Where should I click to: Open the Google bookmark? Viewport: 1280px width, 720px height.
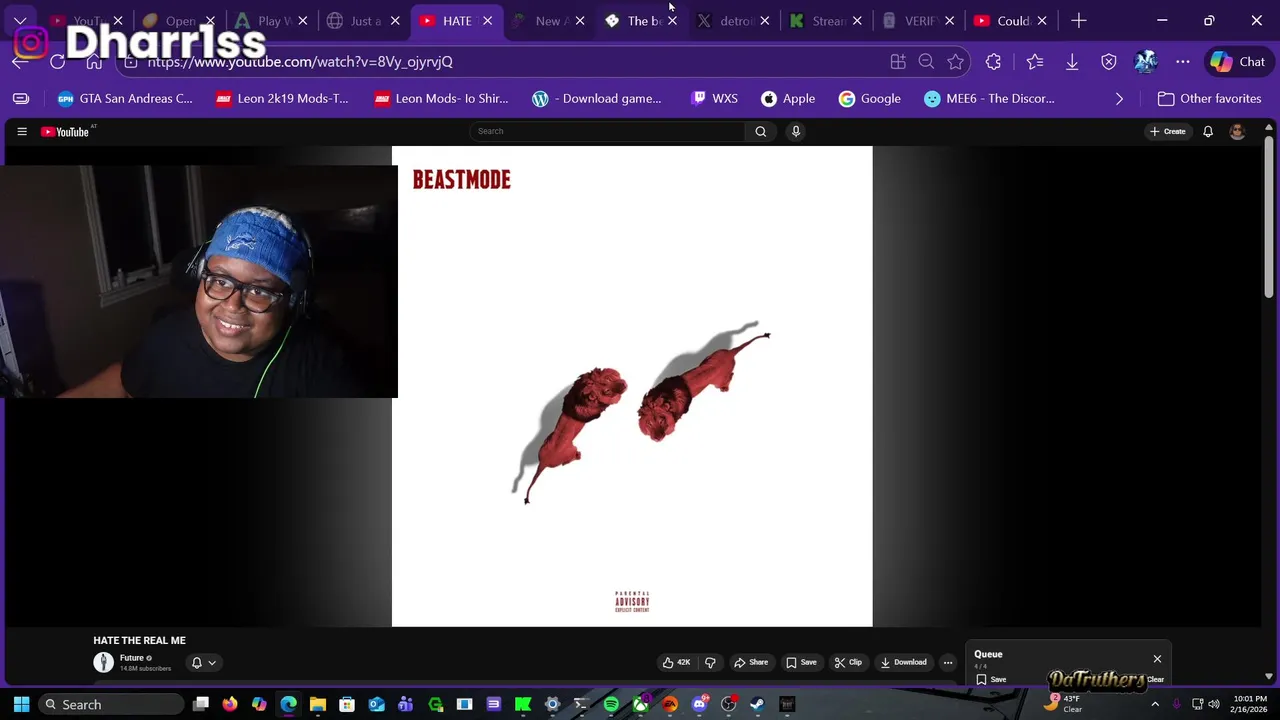870,98
